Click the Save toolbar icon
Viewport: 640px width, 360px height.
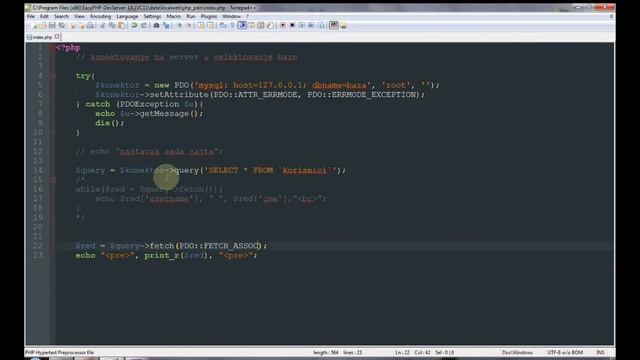click(52, 25)
